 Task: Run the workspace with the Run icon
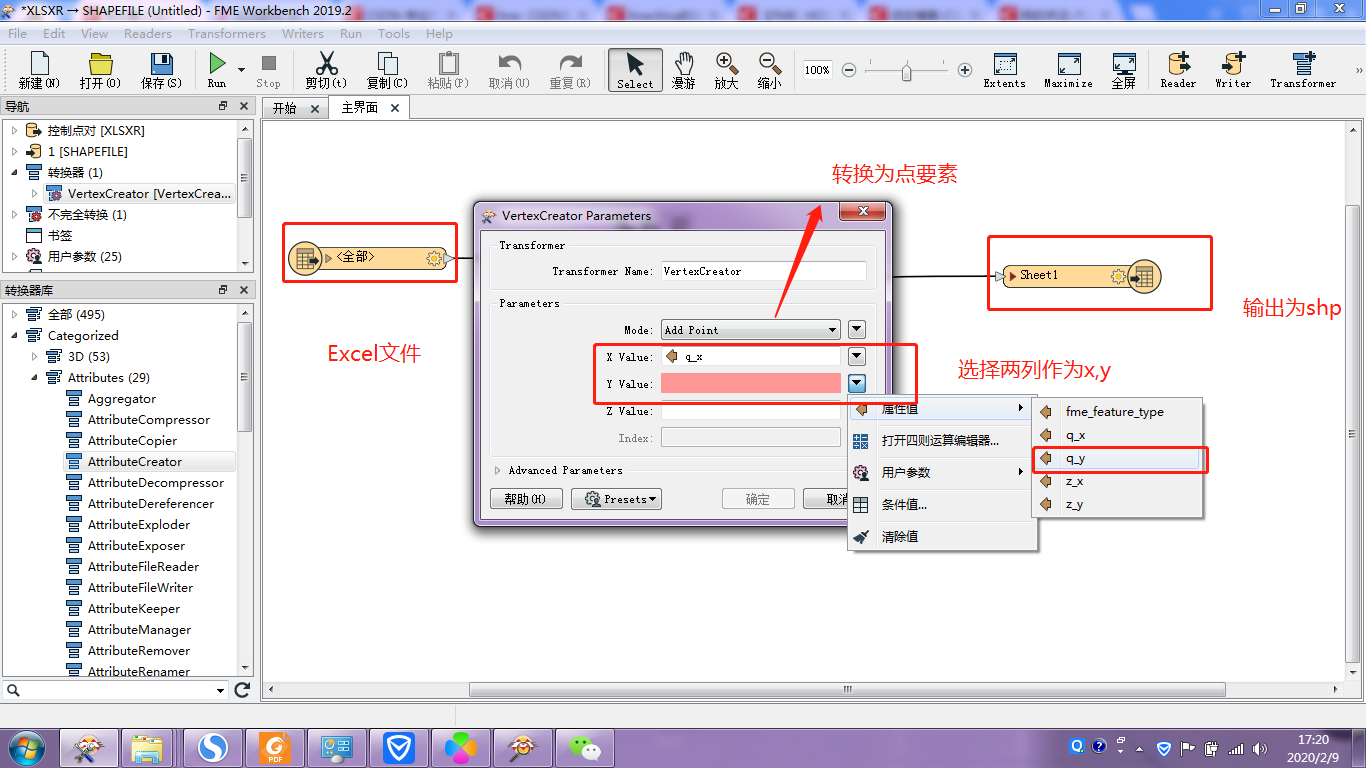[x=217, y=64]
